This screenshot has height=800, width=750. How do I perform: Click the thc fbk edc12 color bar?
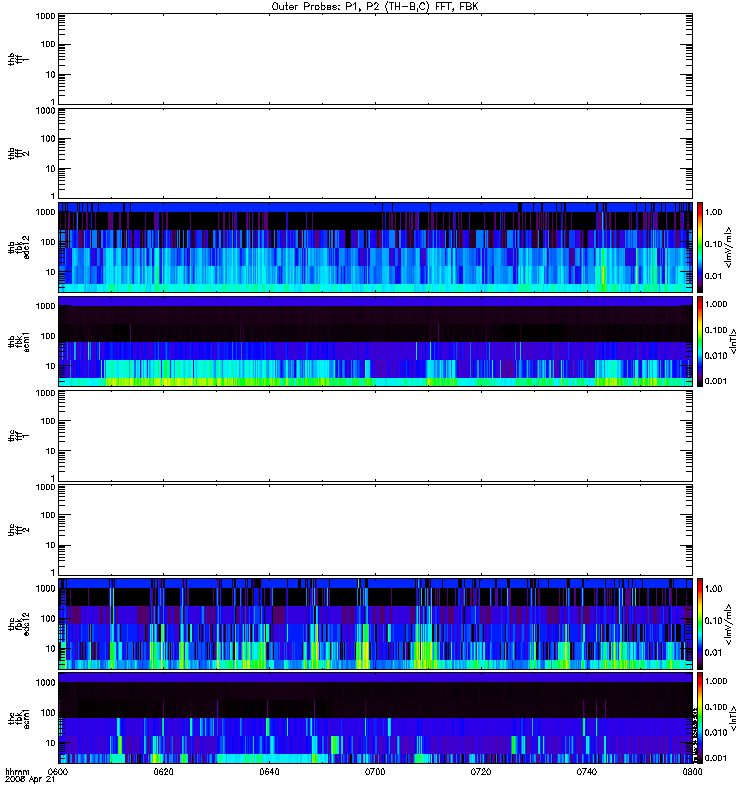(x=700, y=624)
